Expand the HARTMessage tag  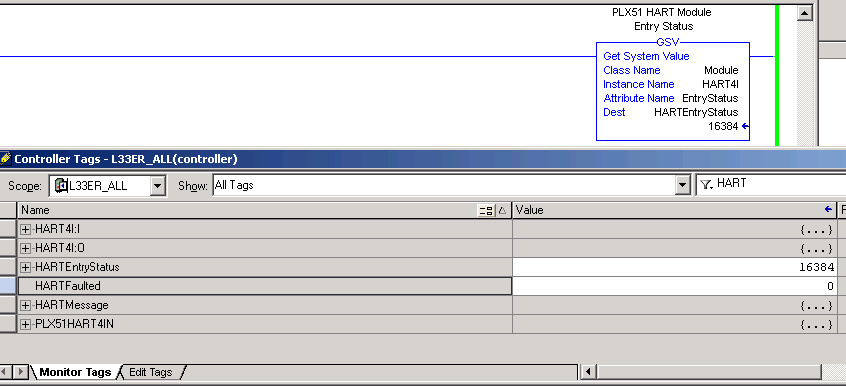pos(25,305)
